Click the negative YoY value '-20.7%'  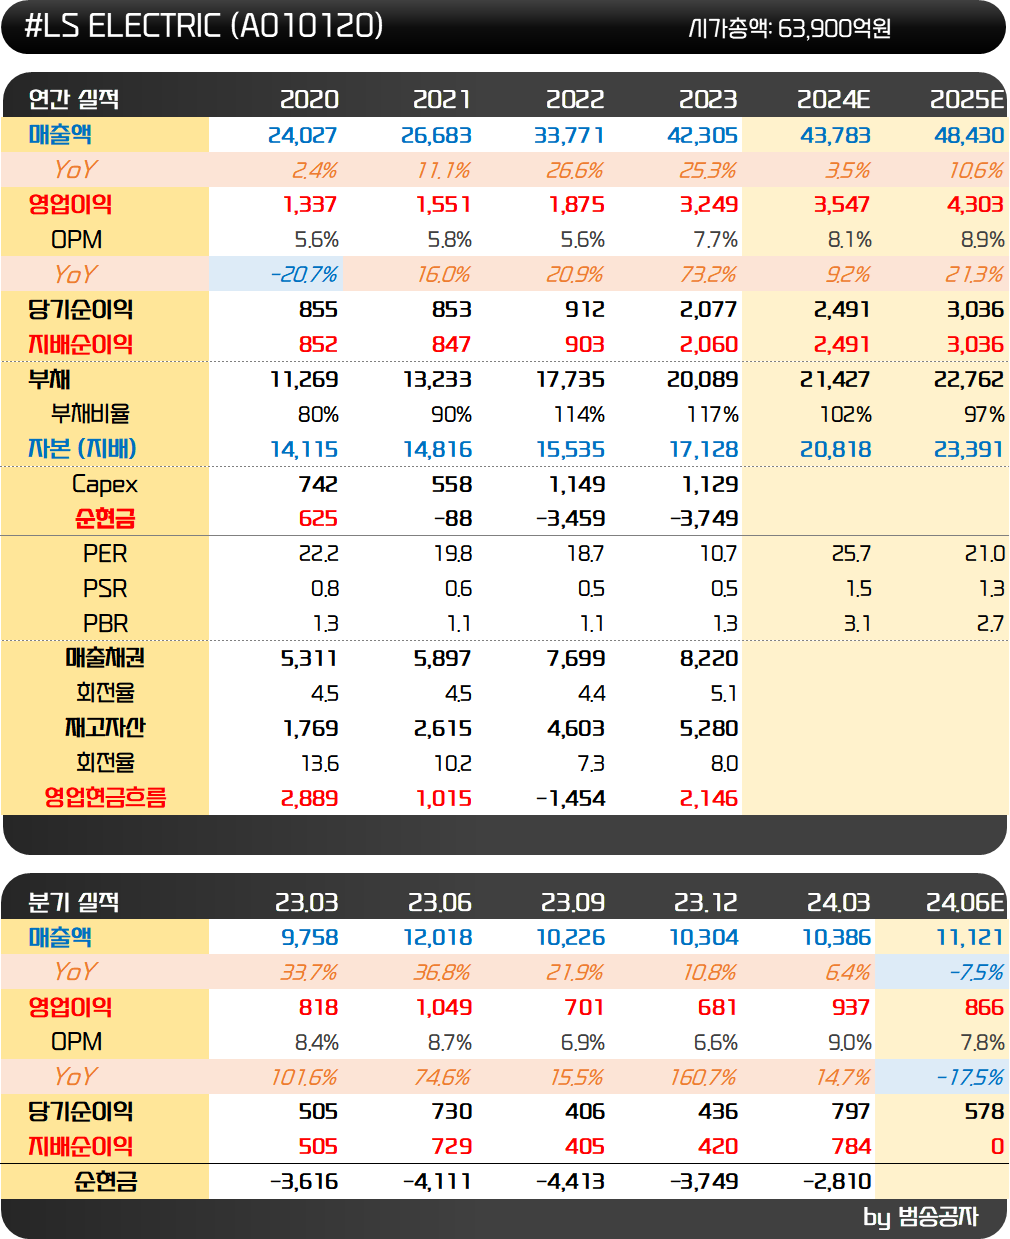tap(304, 274)
